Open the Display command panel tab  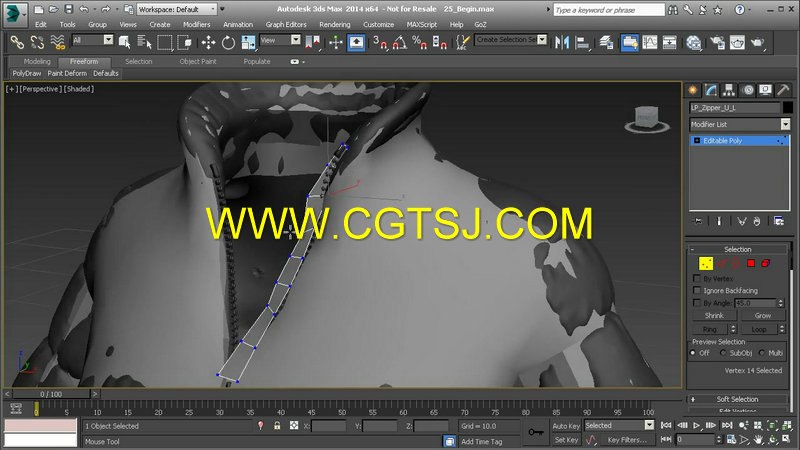[765, 90]
